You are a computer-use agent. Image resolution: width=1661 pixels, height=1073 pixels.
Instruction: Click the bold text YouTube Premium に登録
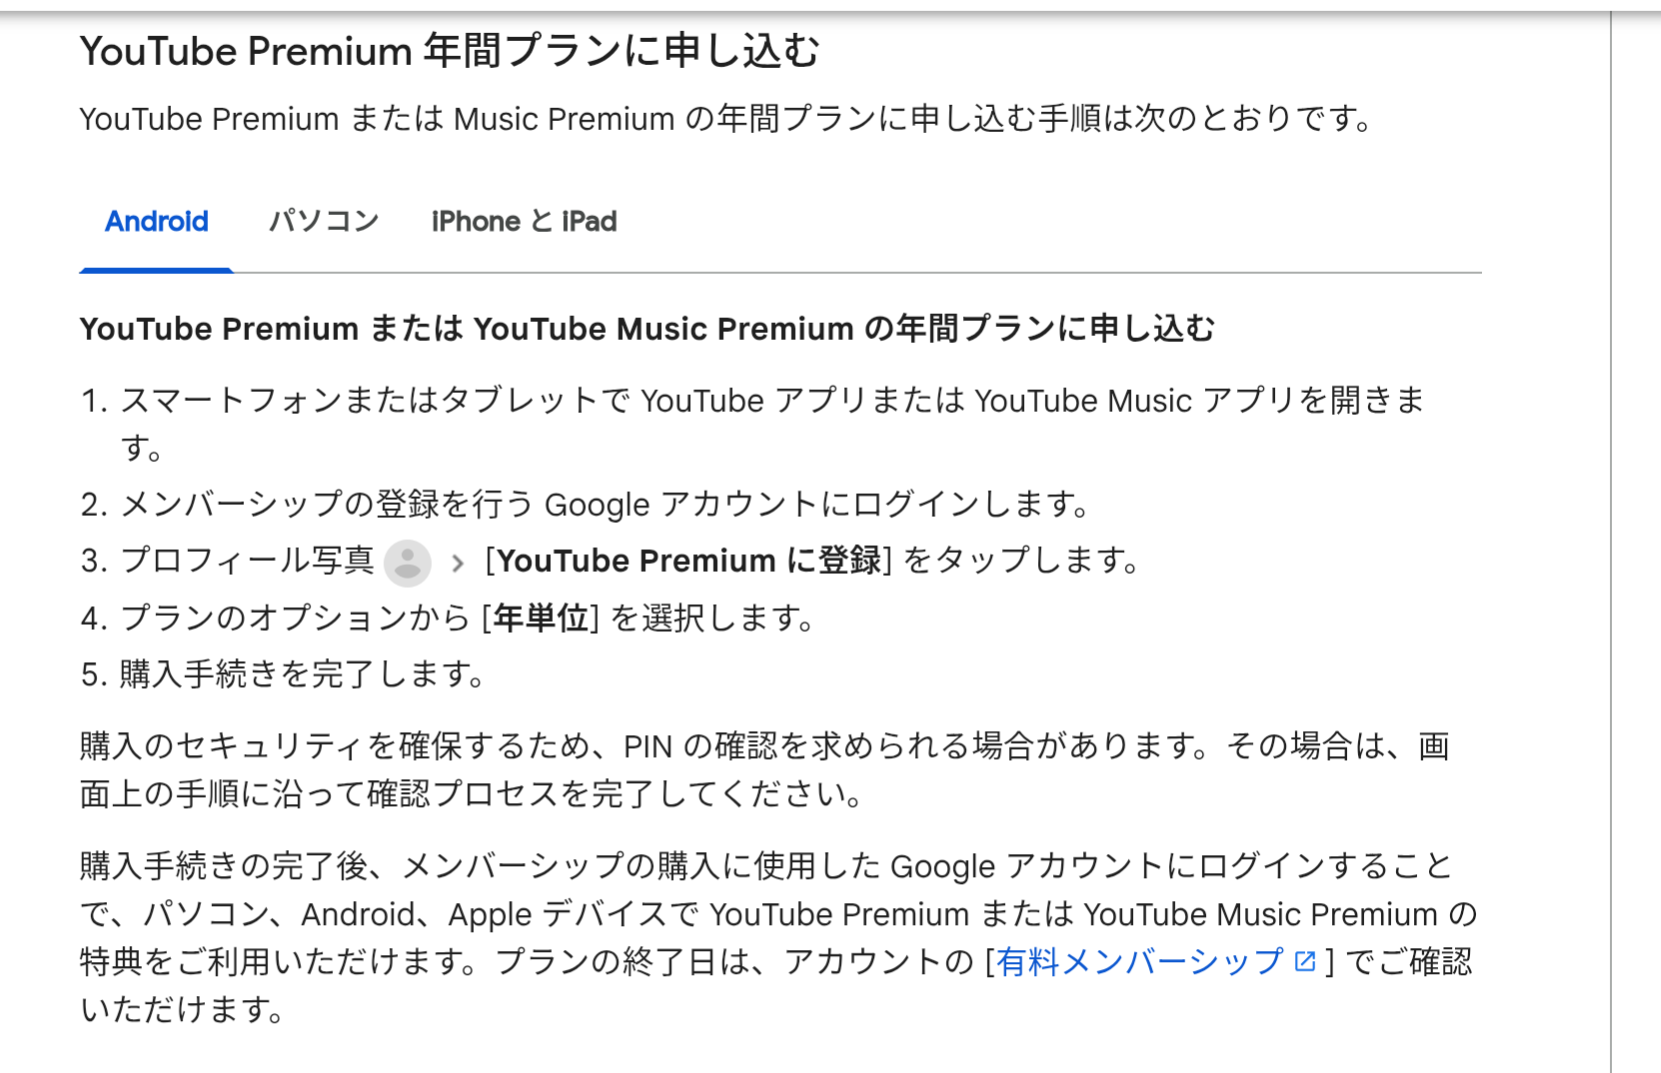(x=689, y=561)
